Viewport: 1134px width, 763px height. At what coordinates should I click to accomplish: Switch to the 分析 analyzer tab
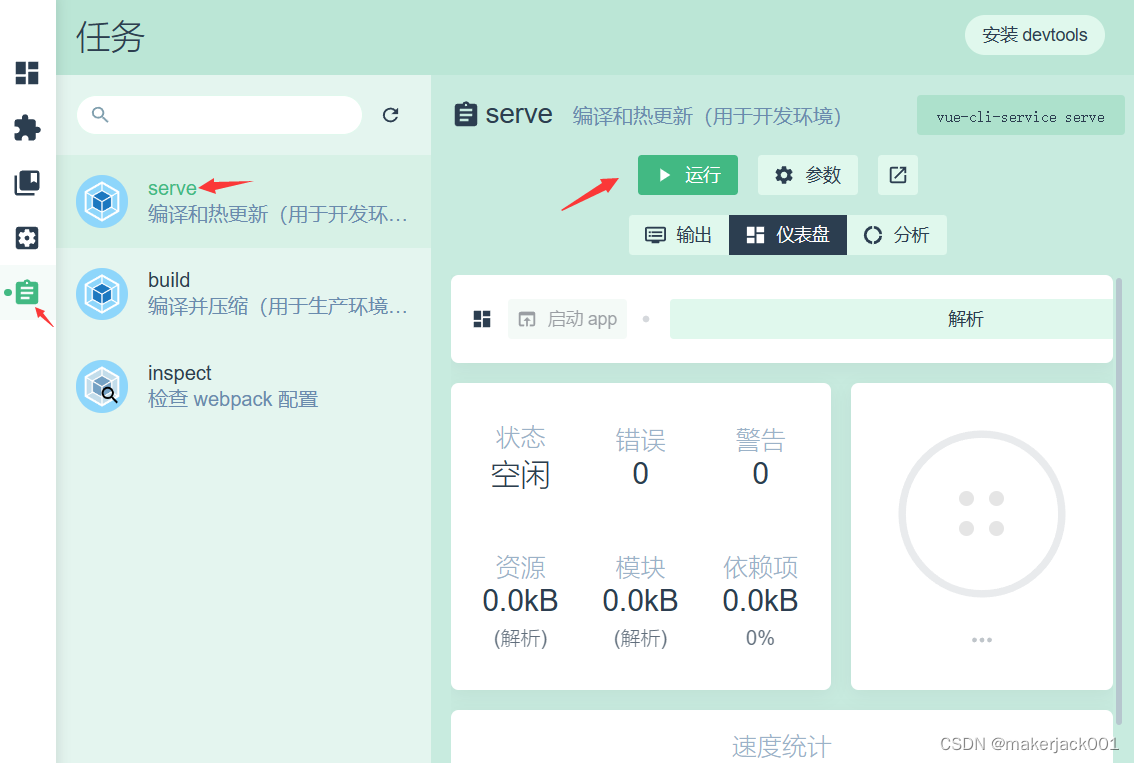(897, 235)
